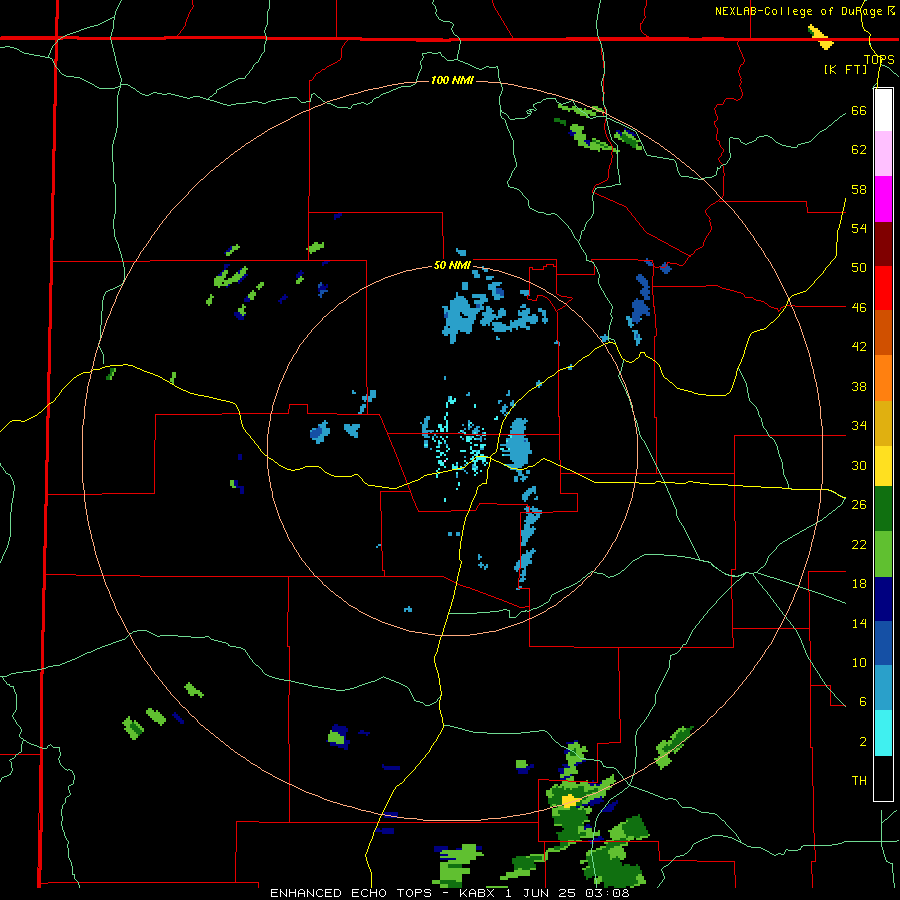This screenshot has width=900, height=900.
Task: Click the yellow legend swatch
Action: (x=883, y=465)
